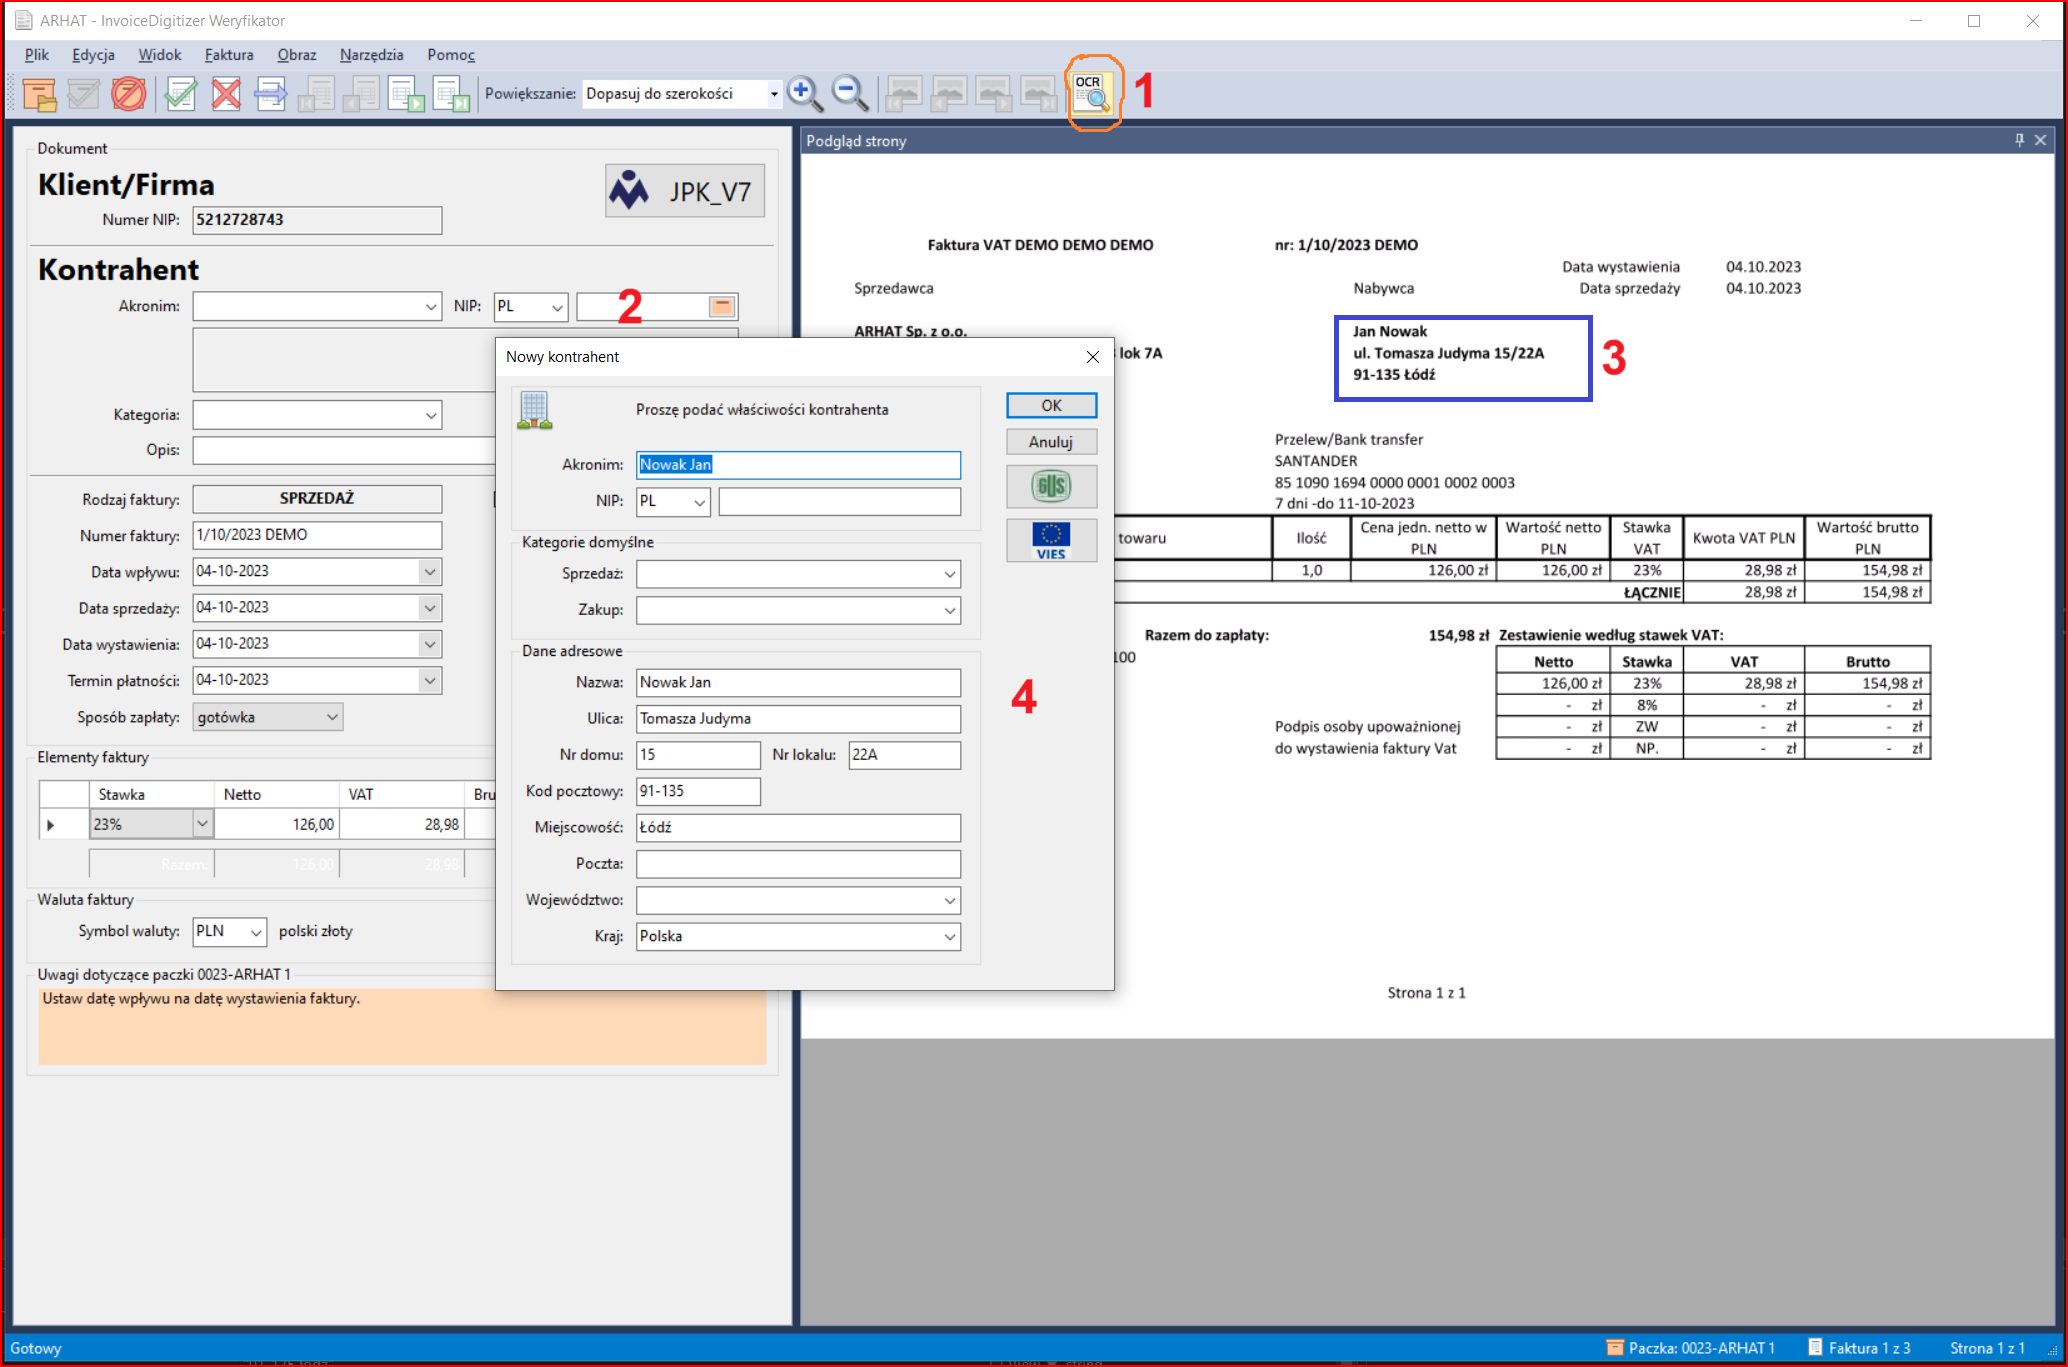Click the green checkmark accept invoice icon

[x=181, y=94]
